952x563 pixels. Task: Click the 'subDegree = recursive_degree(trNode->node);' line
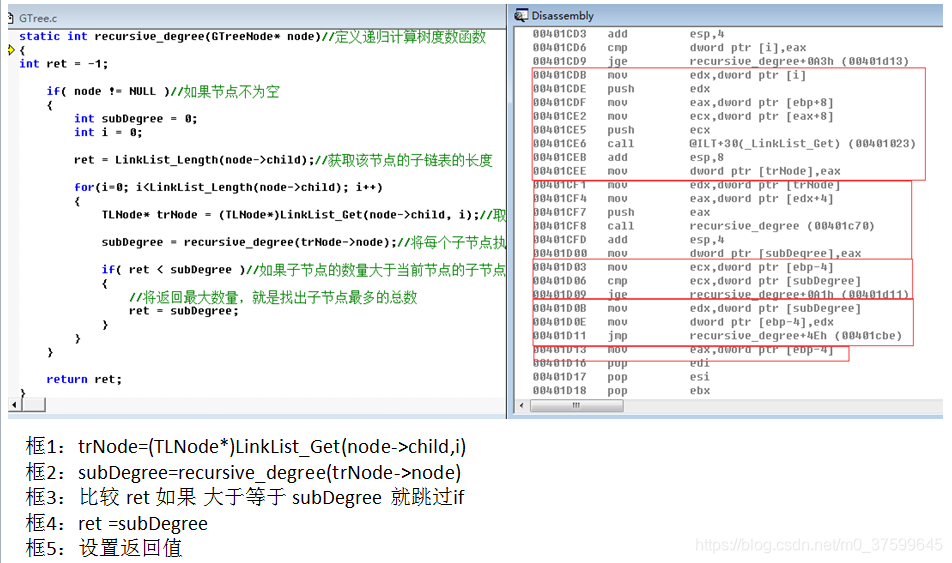[x=304, y=242]
